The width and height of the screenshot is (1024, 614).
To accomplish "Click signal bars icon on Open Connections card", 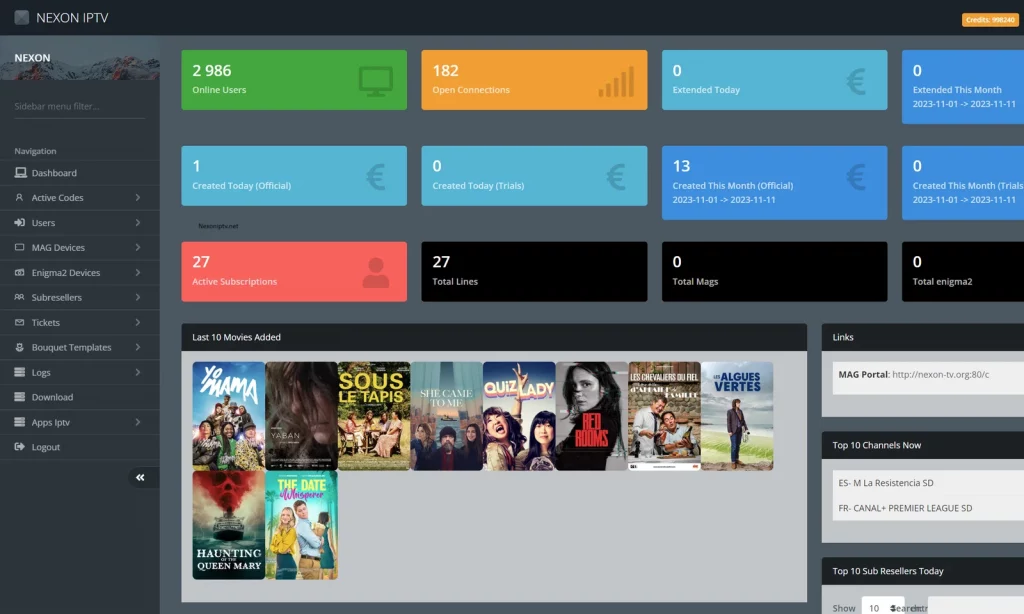I will pos(616,82).
